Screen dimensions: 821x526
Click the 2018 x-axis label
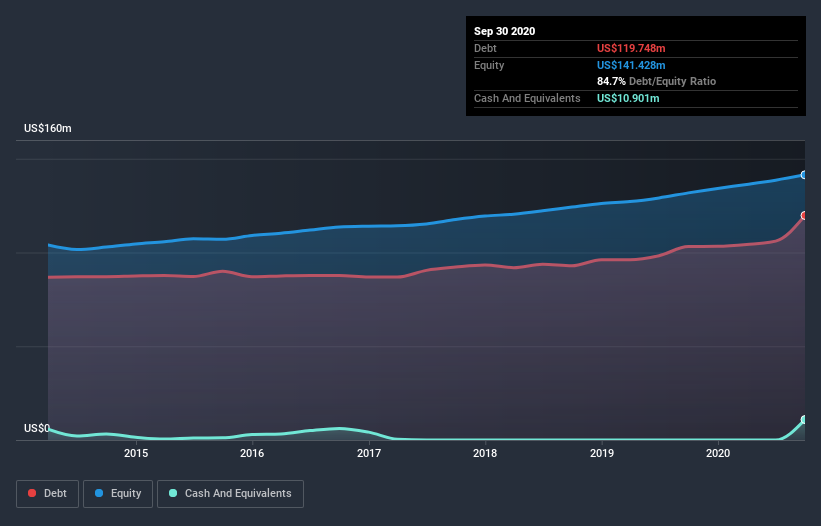[x=485, y=453]
